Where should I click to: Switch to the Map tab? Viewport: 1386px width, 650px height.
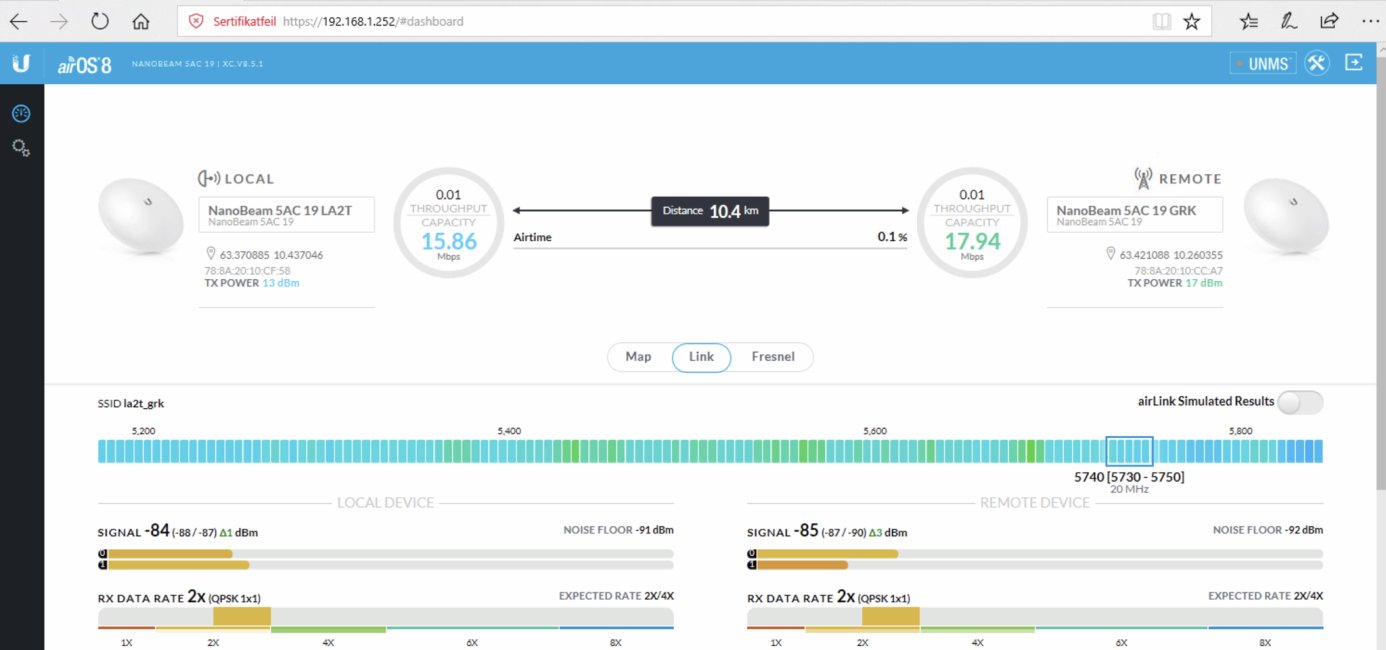(x=638, y=357)
